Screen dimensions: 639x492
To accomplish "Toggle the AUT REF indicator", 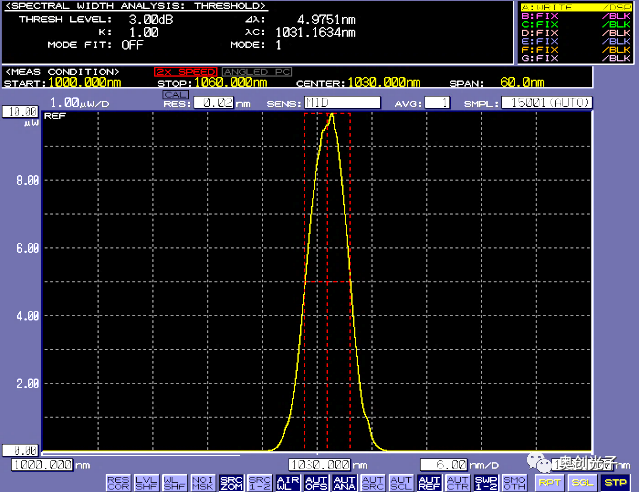I will [429, 483].
